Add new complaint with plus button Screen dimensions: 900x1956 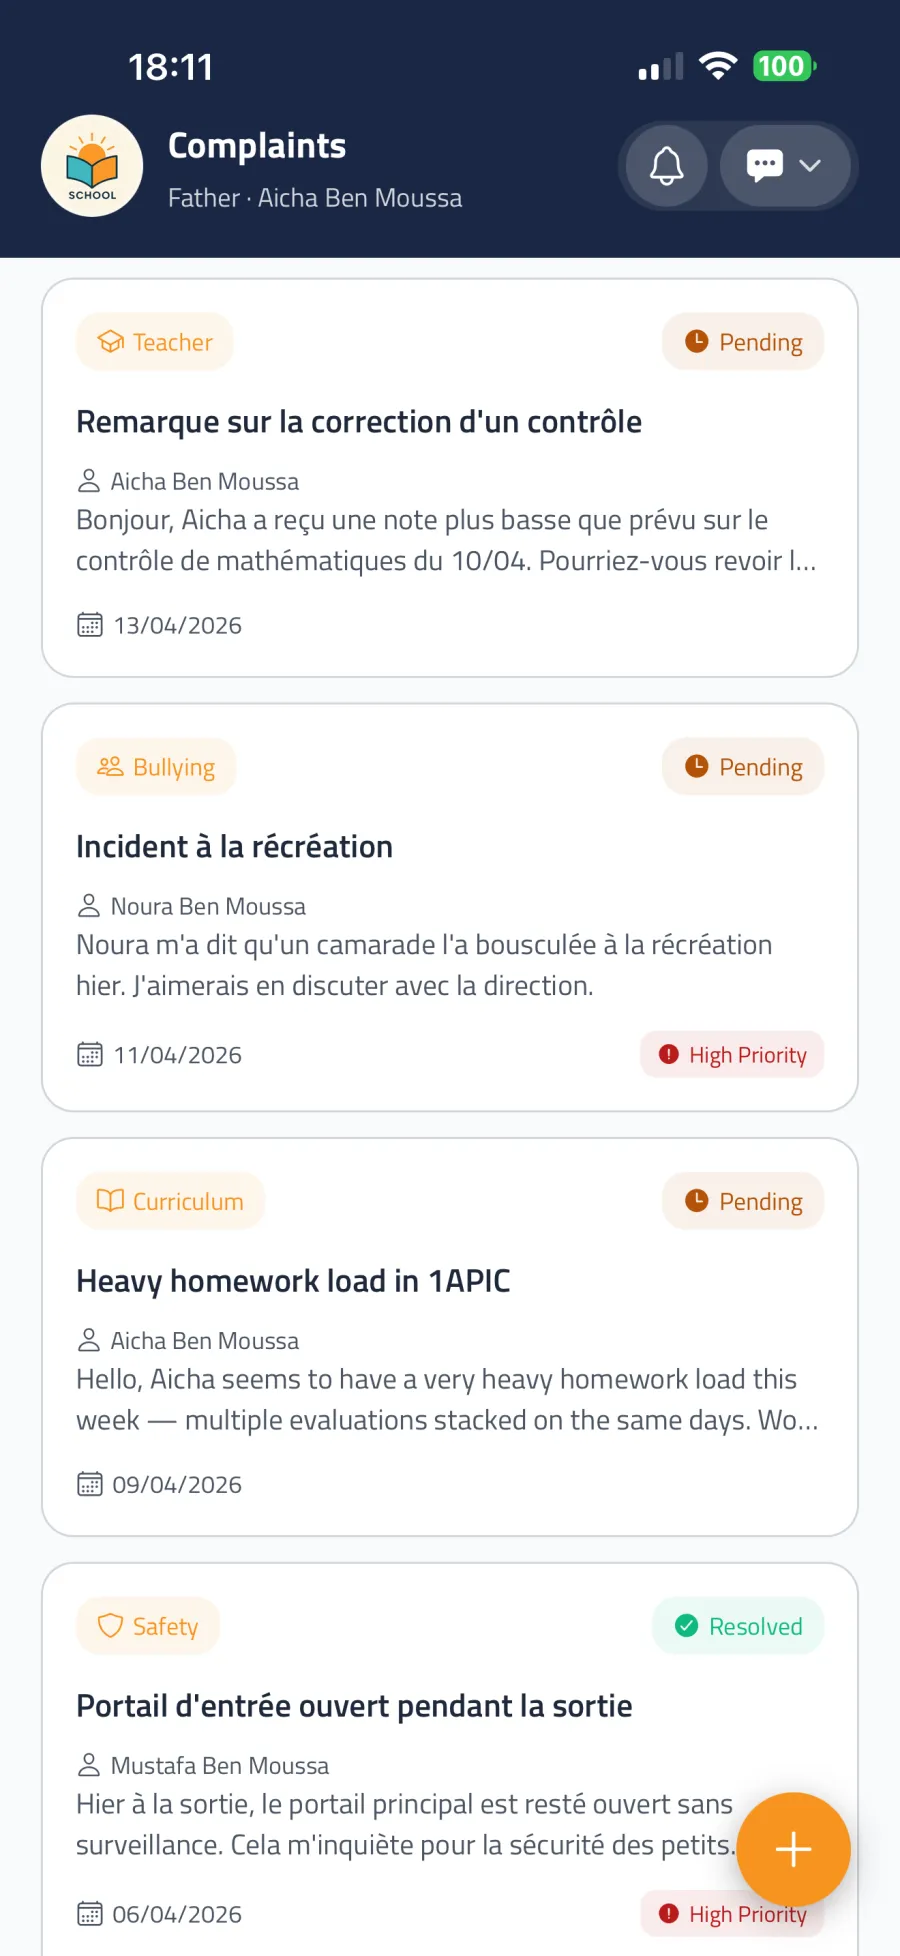pyautogui.click(x=793, y=1849)
